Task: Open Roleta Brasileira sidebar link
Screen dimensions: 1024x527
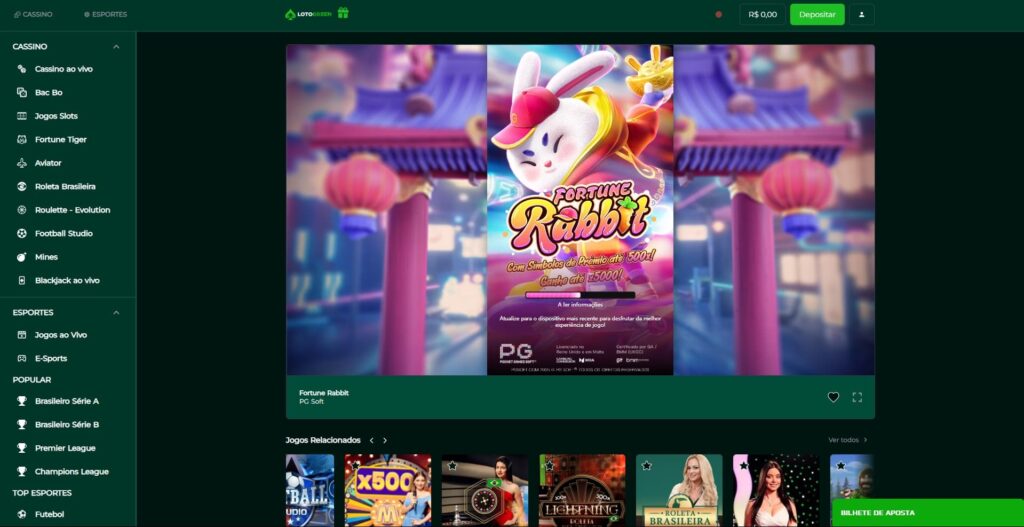Action: (65, 187)
